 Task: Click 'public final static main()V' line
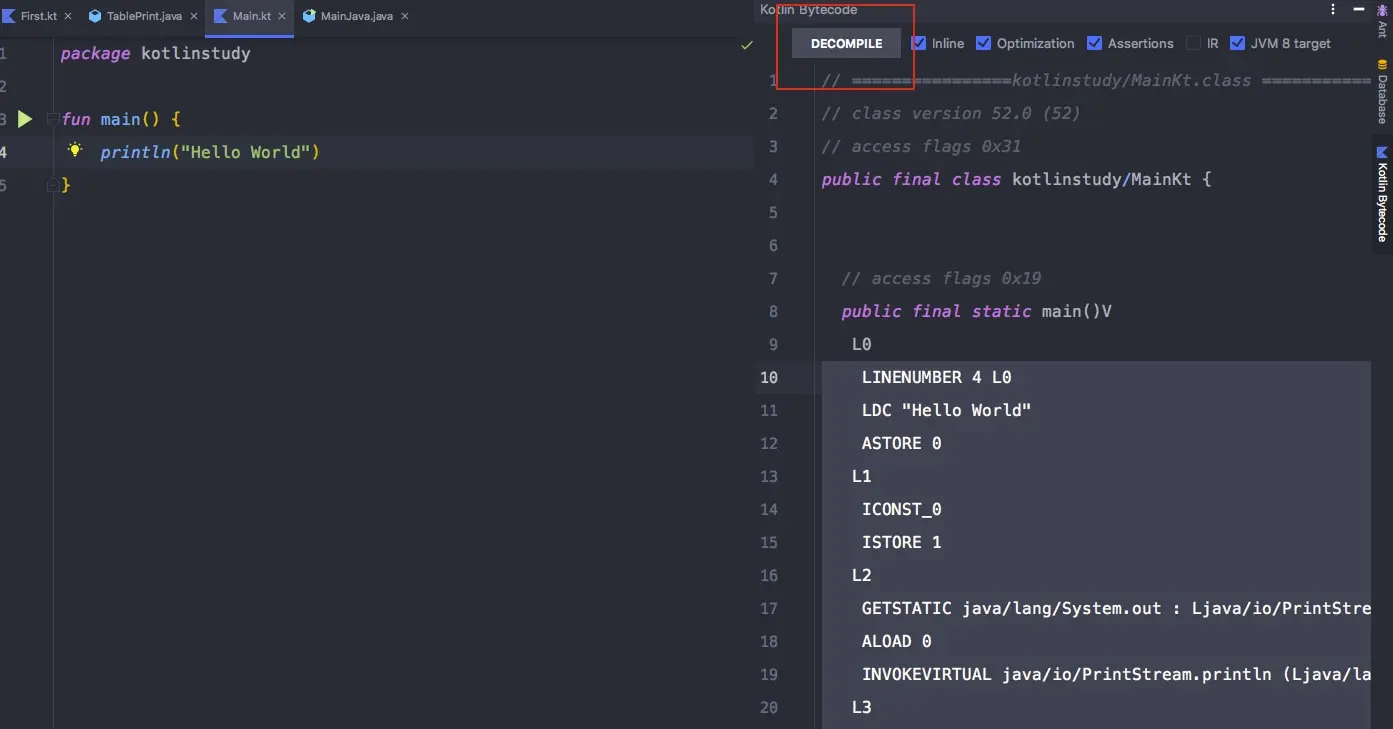click(x=977, y=311)
